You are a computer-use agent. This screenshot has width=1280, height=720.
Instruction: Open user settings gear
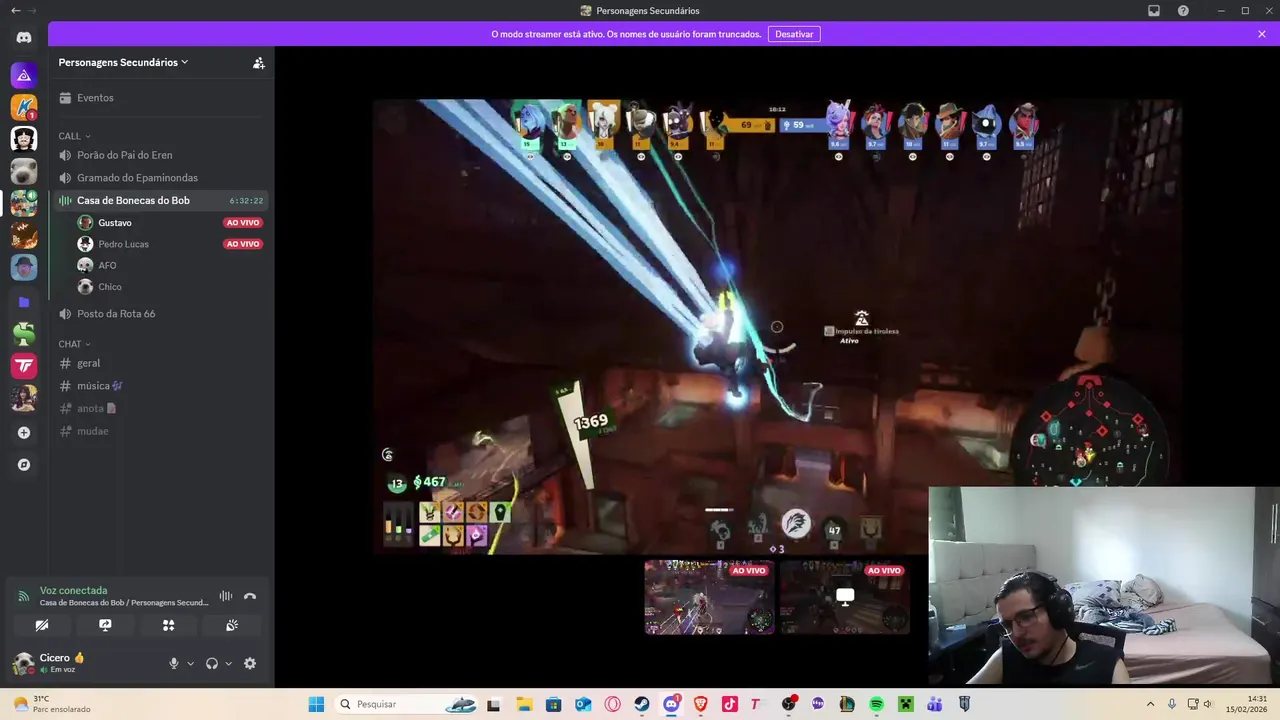tap(250, 663)
